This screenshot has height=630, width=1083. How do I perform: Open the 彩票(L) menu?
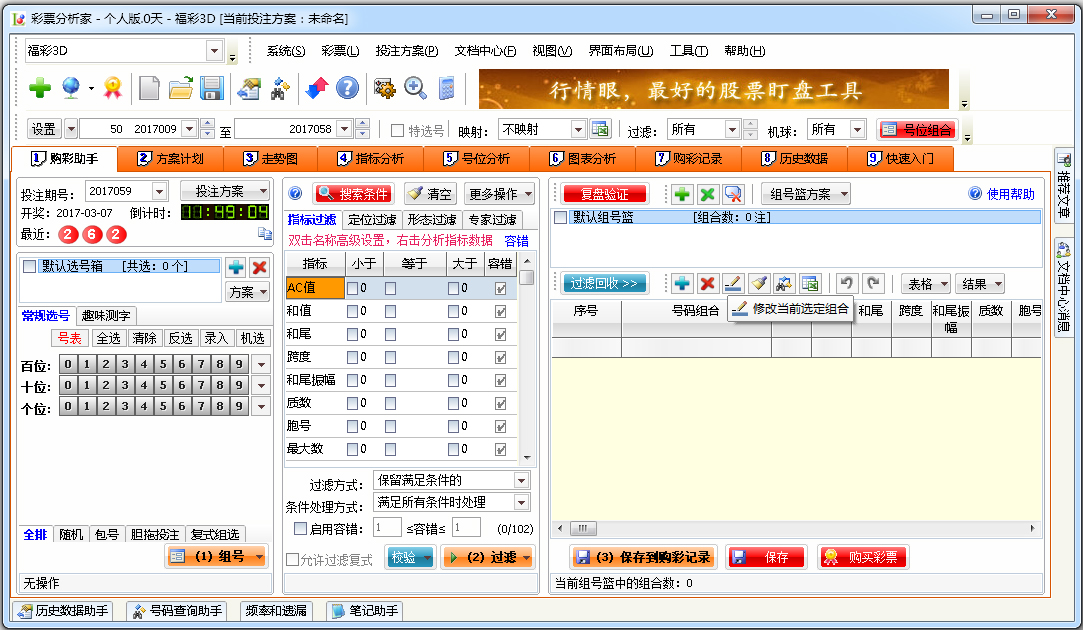(340, 50)
